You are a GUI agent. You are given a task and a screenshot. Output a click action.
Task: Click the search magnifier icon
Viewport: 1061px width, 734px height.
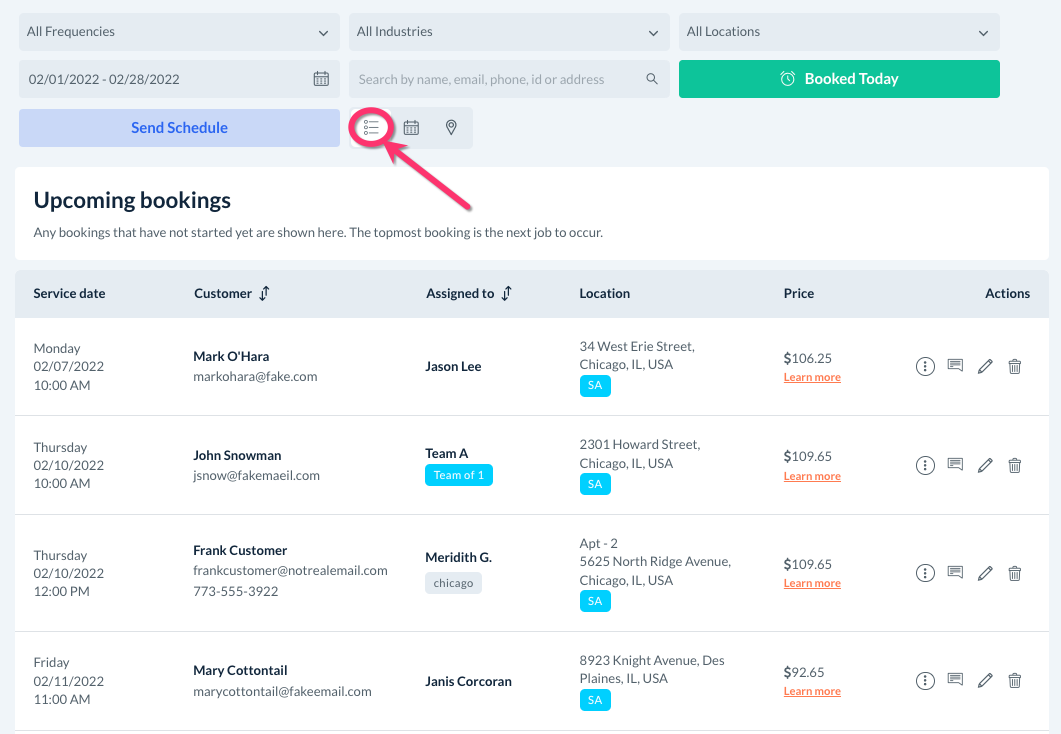652,79
